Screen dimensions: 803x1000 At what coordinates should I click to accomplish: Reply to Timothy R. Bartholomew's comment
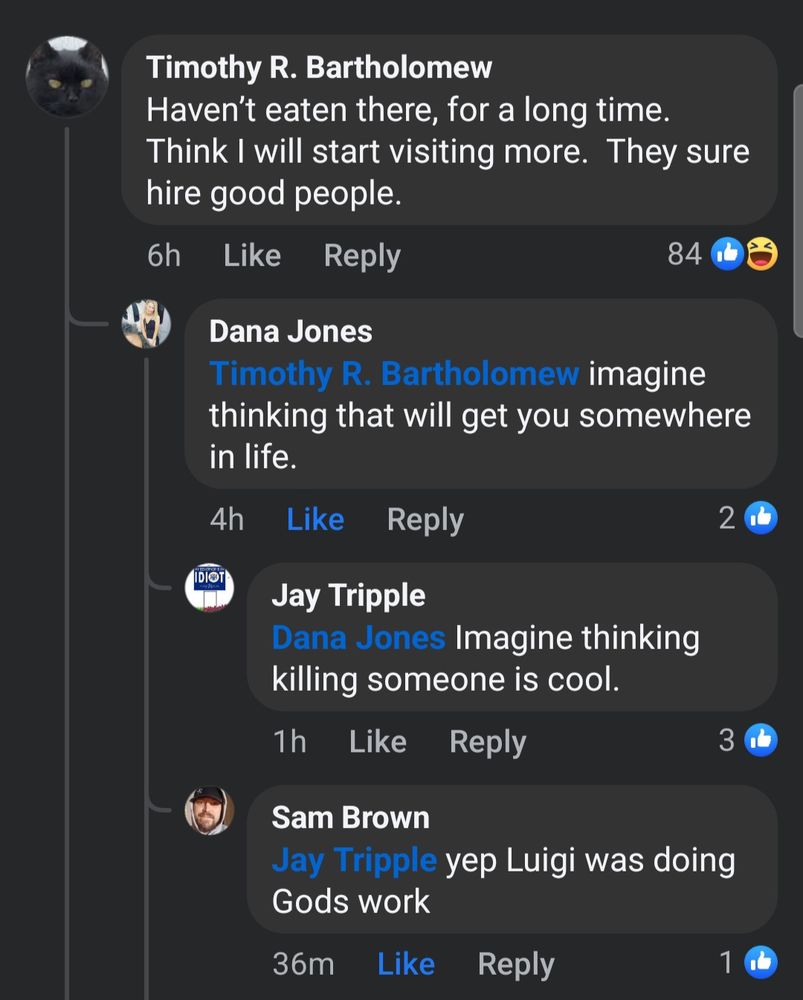(362, 257)
